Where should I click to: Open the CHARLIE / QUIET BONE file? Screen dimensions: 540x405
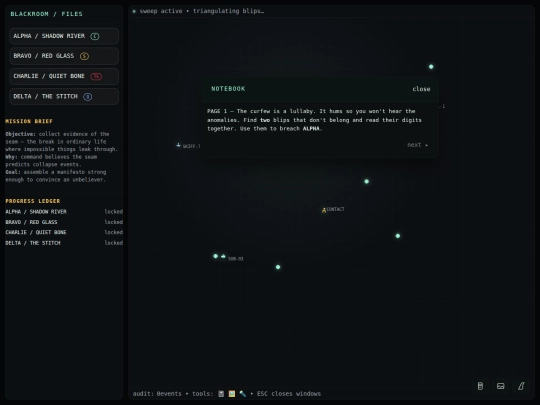click(x=64, y=76)
